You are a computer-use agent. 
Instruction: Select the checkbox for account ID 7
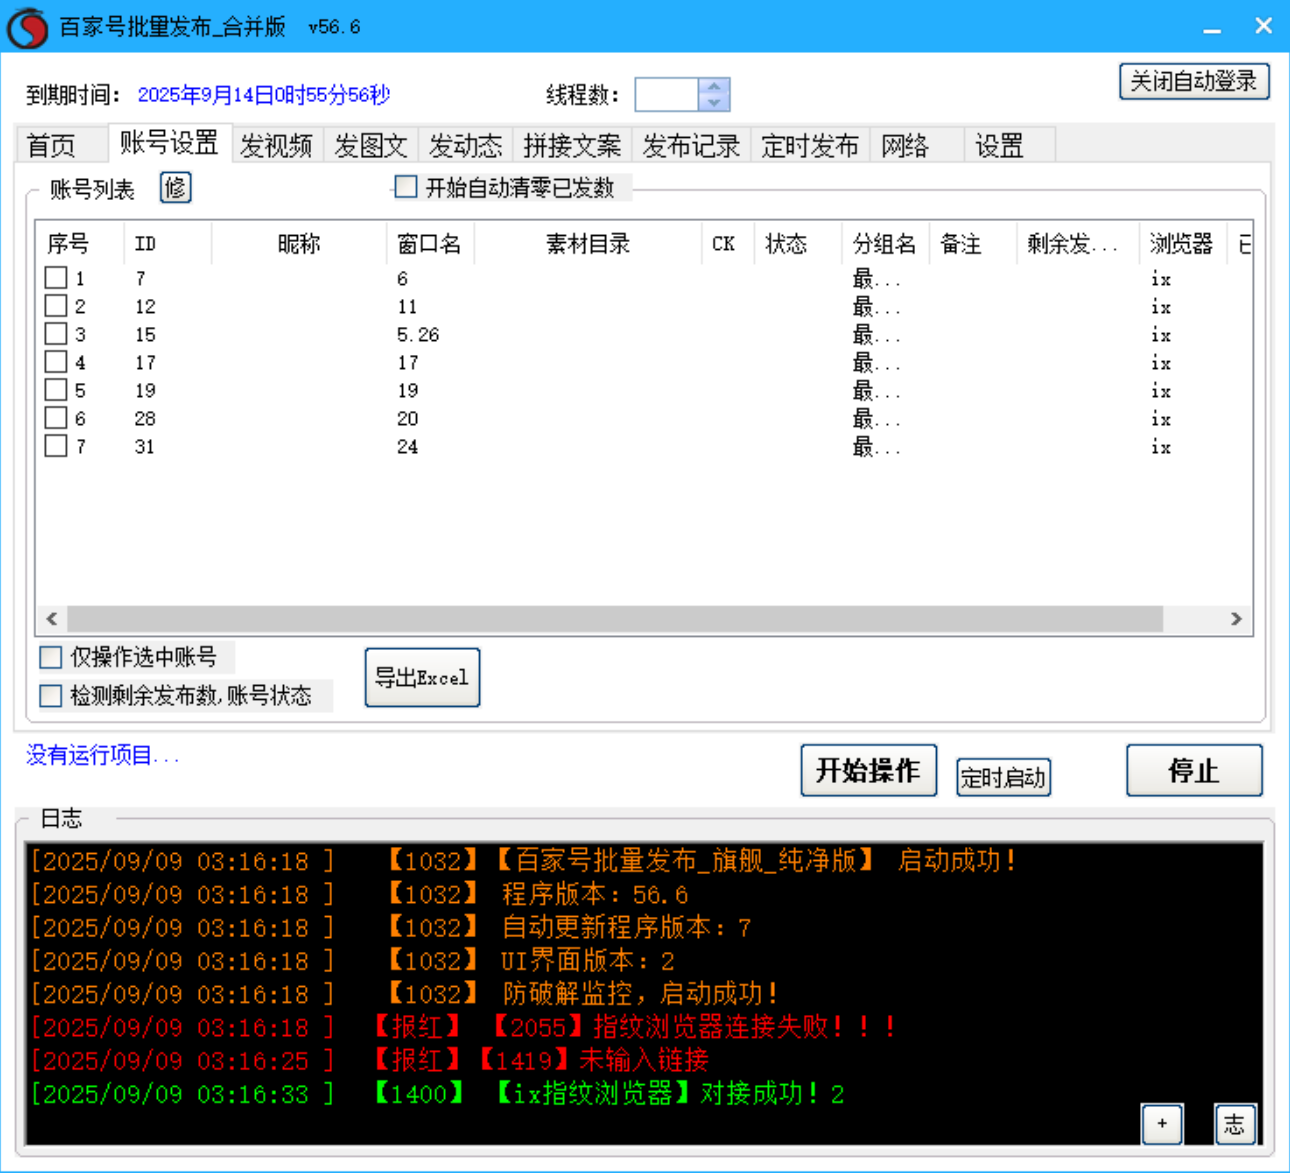pos(57,278)
